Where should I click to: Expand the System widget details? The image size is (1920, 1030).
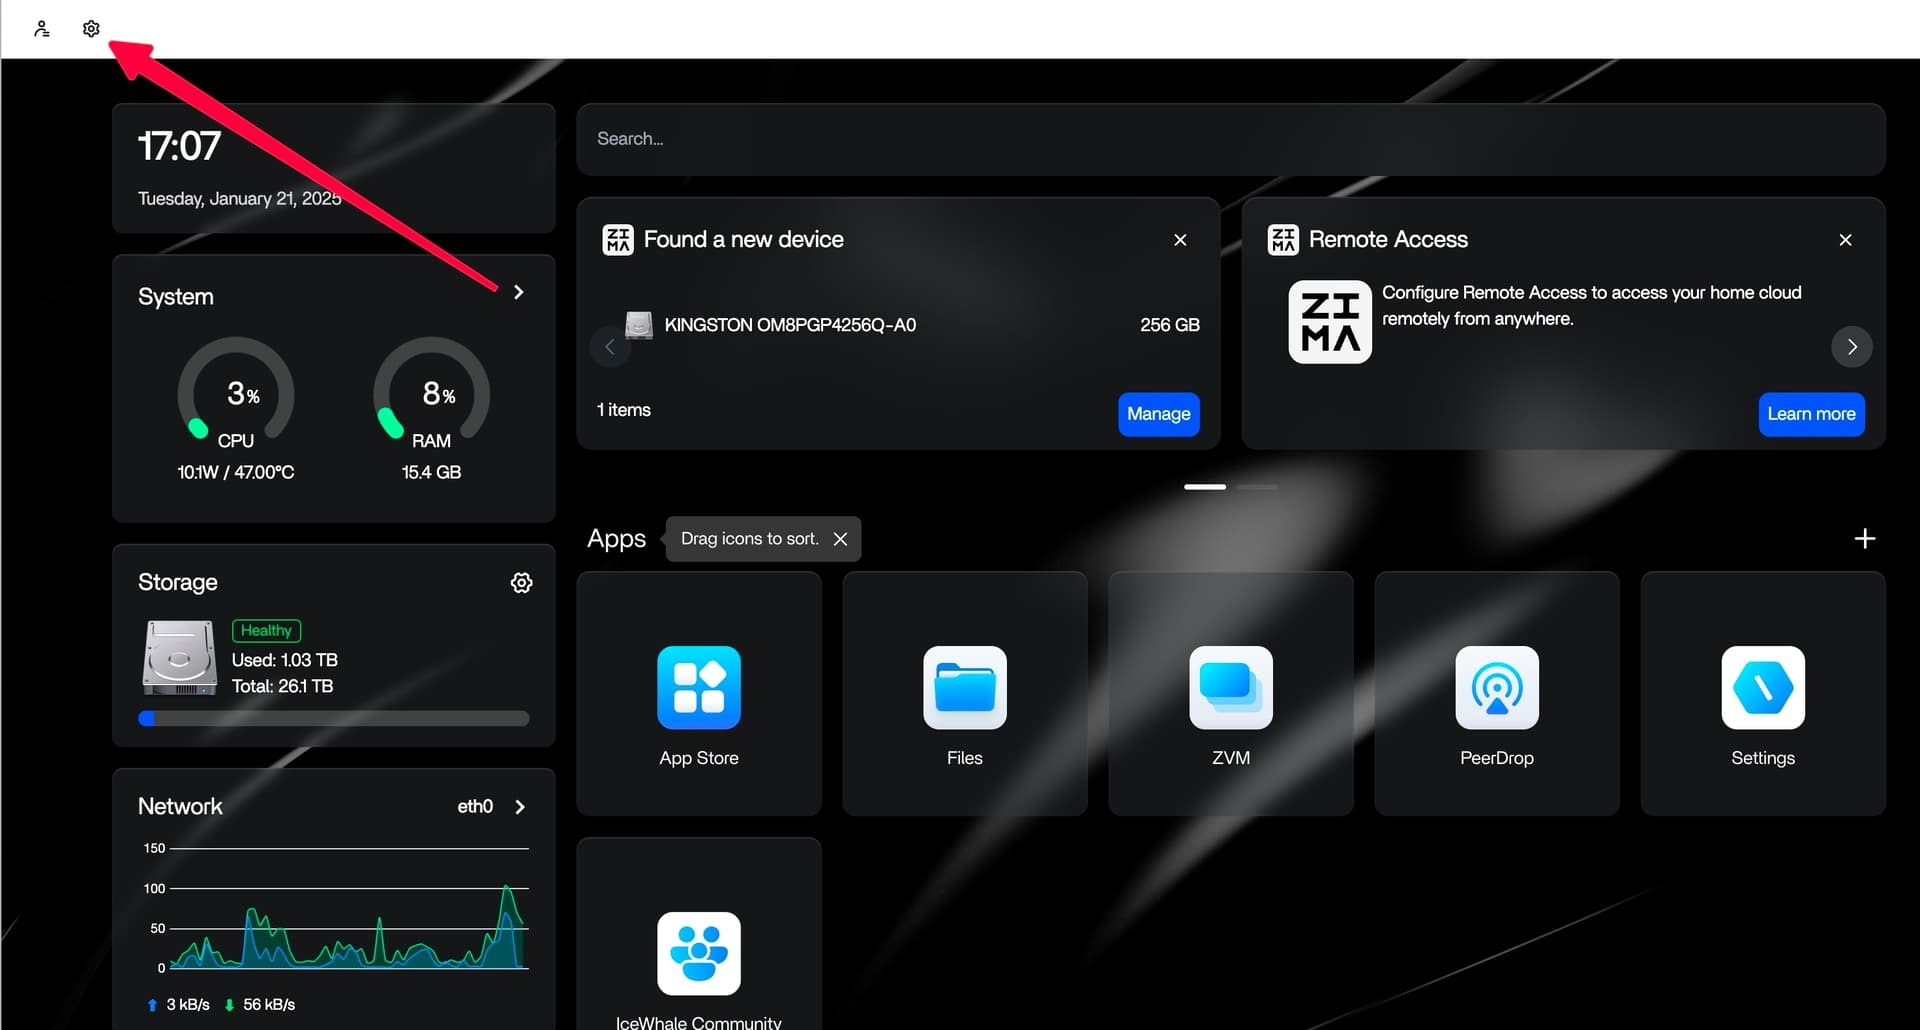click(518, 293)
